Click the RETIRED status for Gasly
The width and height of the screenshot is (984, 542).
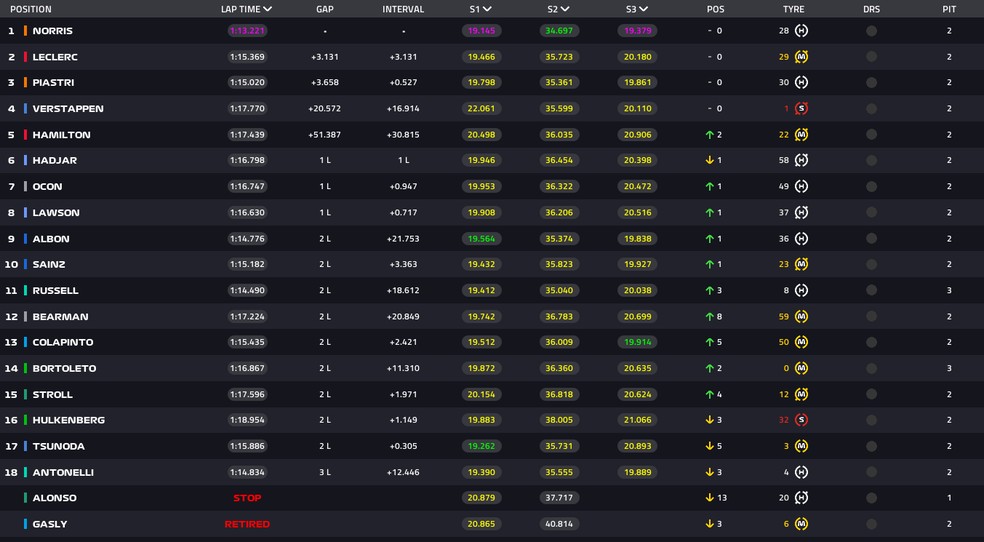tap(247, 524)
